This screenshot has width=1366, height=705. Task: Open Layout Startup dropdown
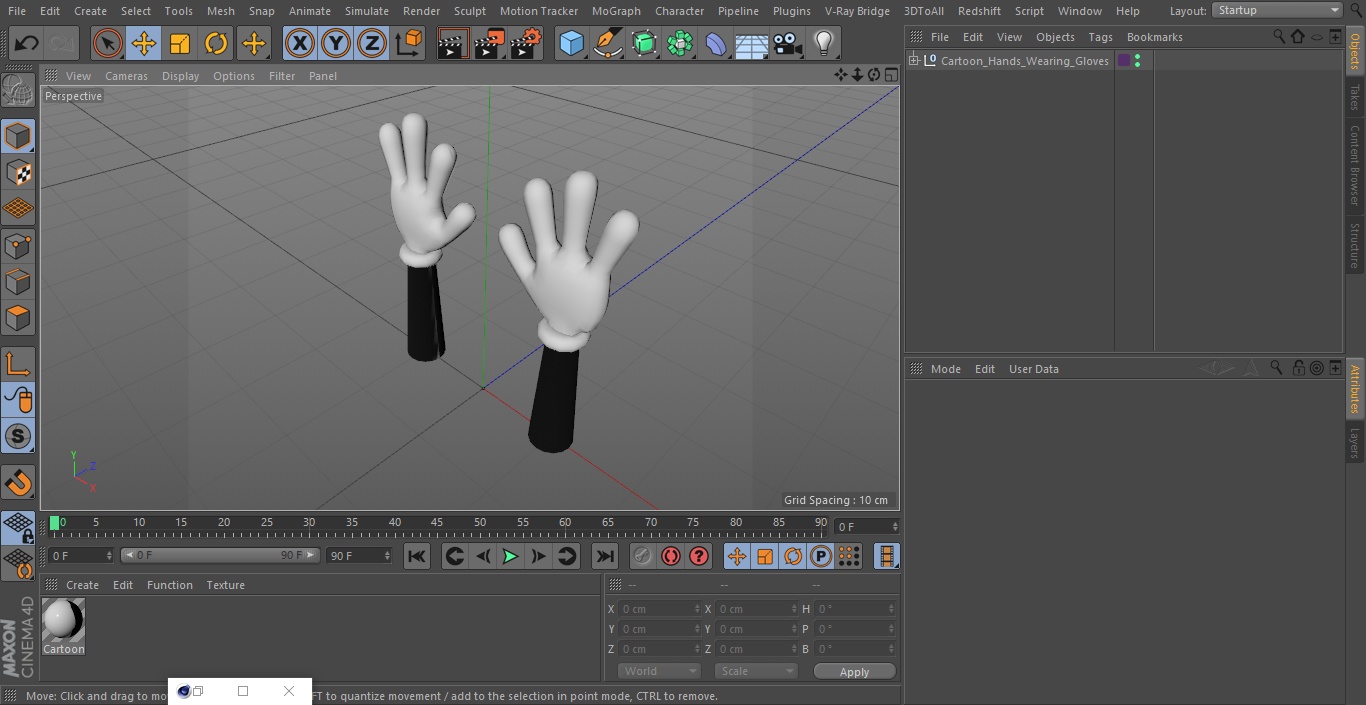pyautogui.click(x=1277, y=10)
